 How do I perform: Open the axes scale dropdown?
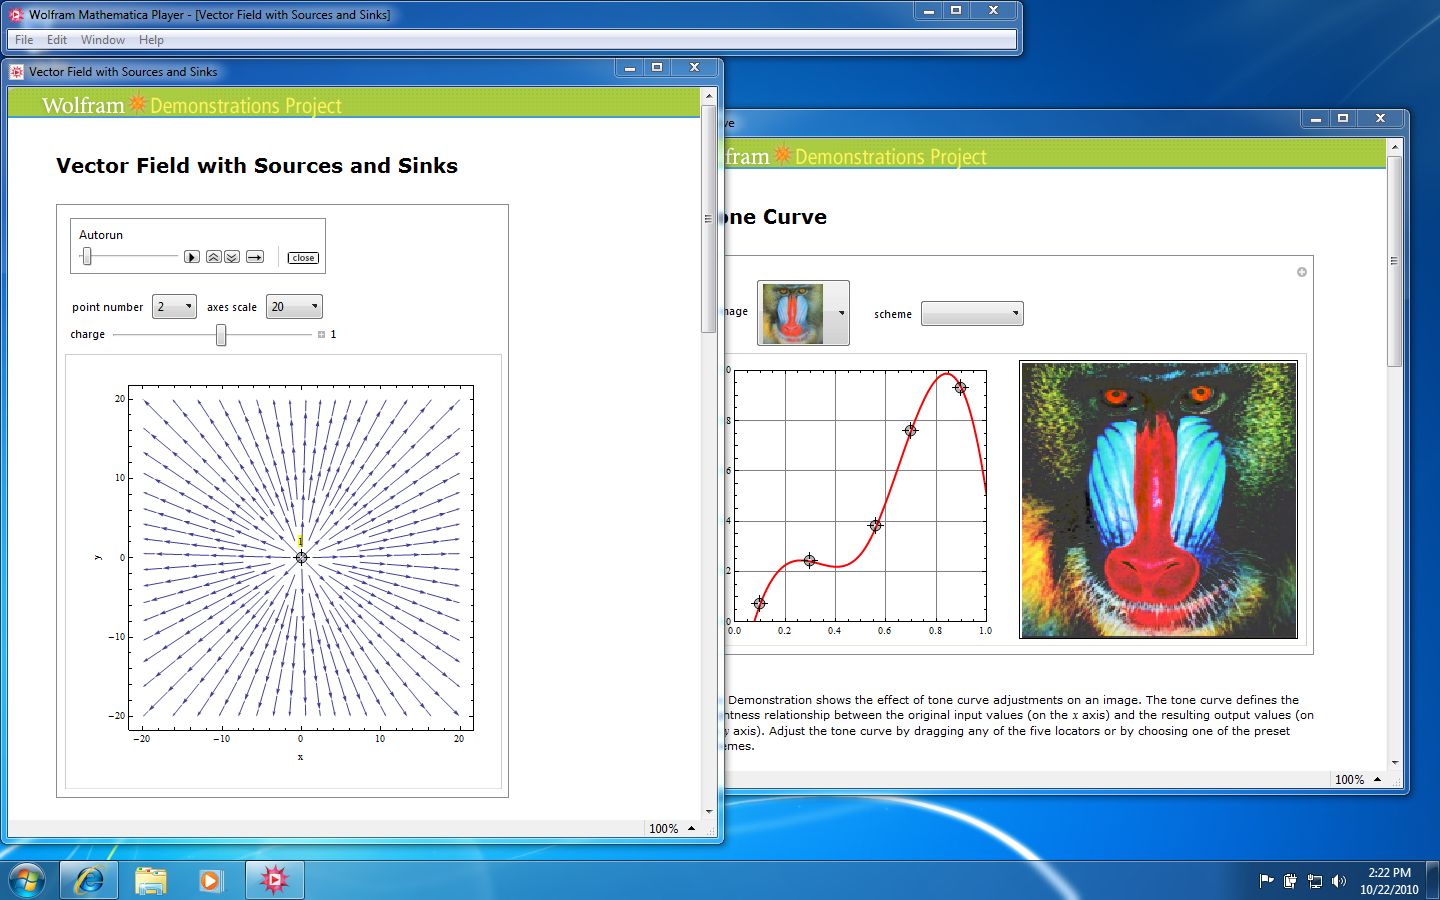294,307
